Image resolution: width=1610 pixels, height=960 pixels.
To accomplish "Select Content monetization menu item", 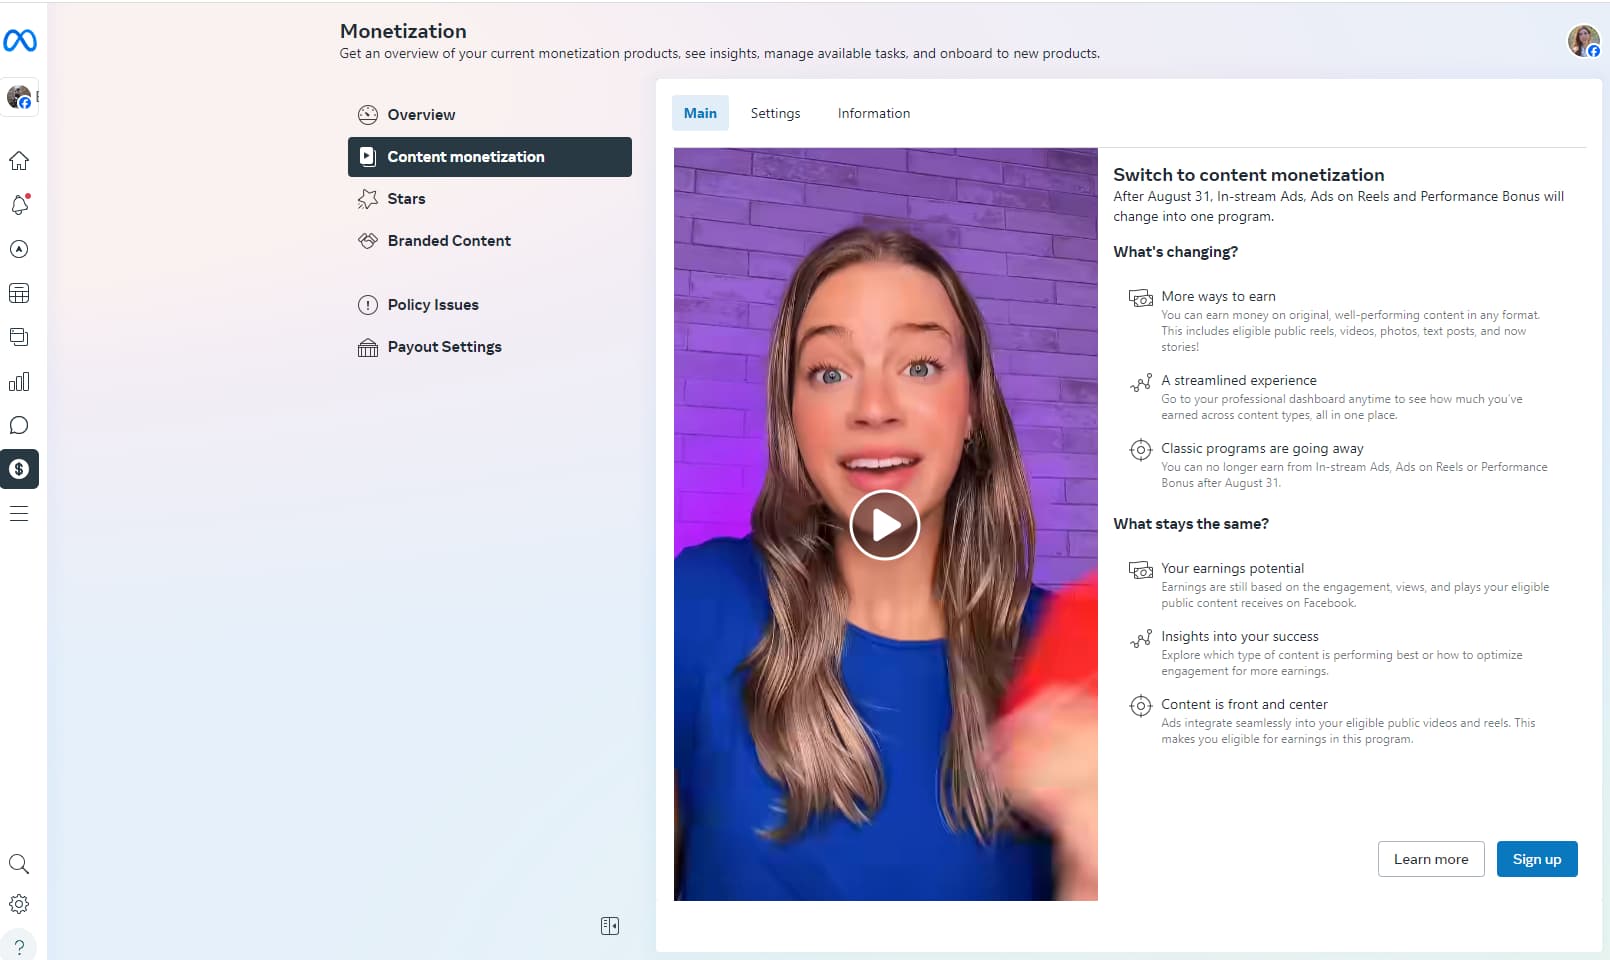I will click(490, 157).
